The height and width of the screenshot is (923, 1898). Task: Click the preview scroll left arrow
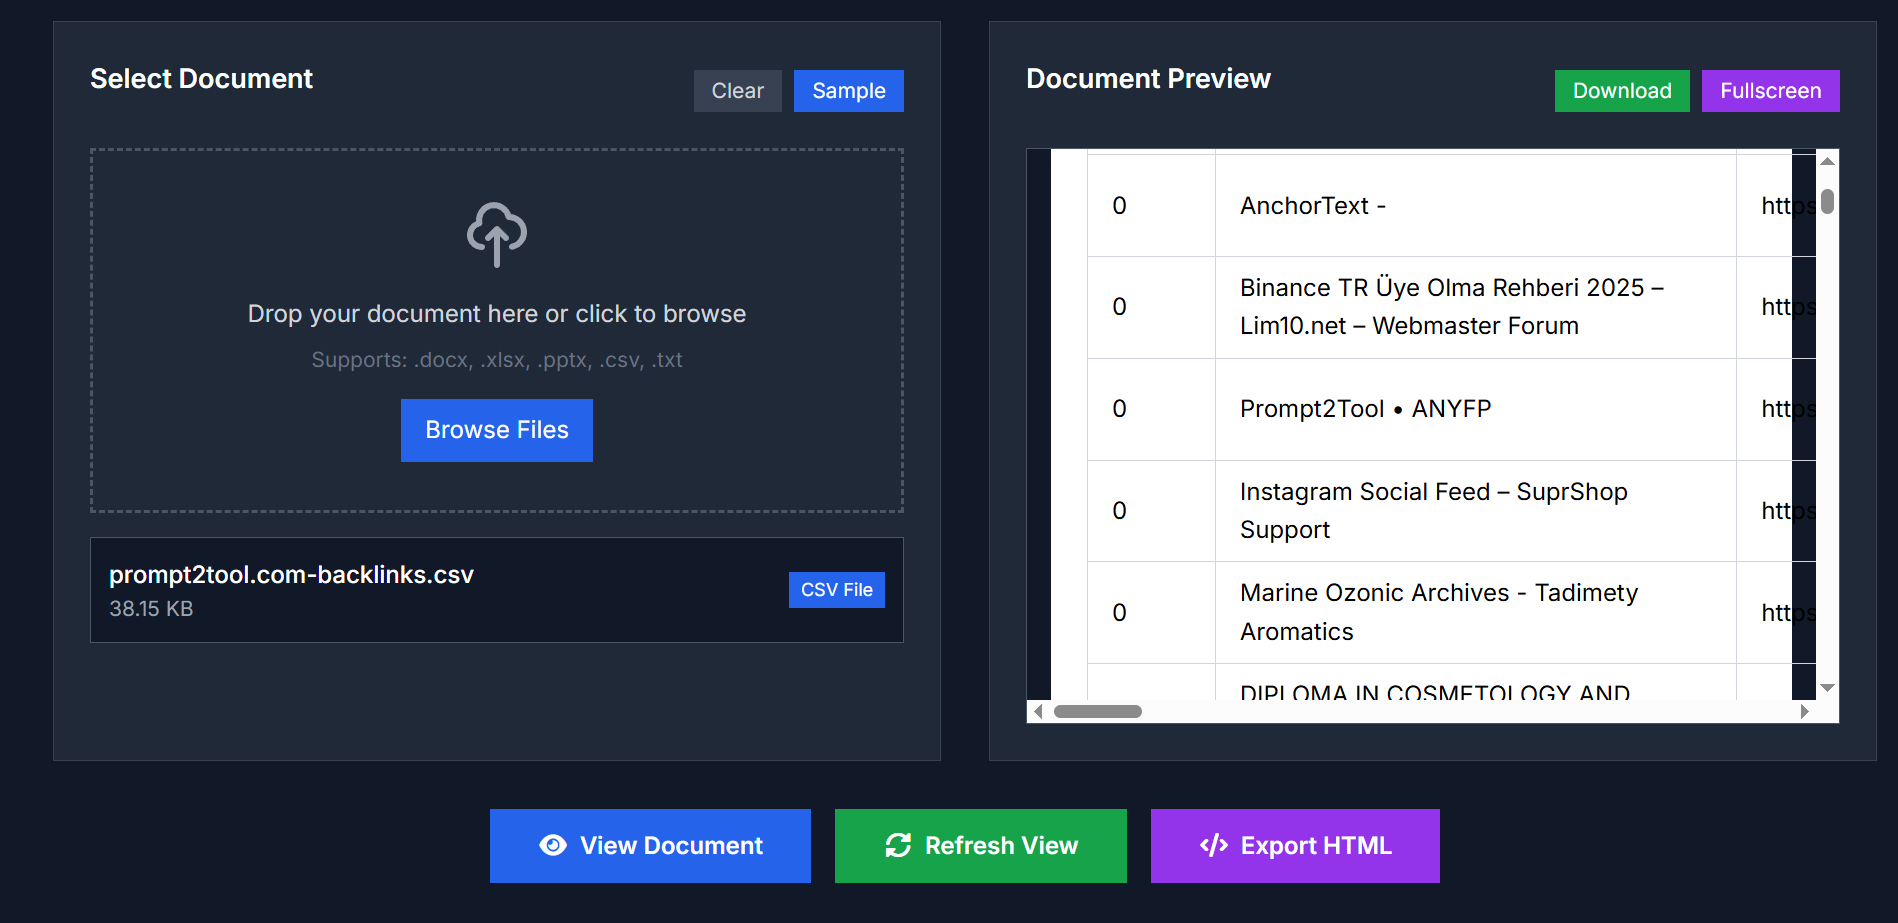click(1038, 712)
